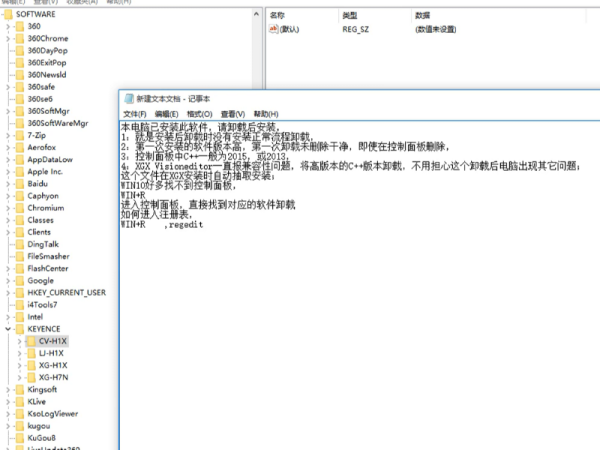Expand the XG-H7N subkey arrow

click(20, 377)
